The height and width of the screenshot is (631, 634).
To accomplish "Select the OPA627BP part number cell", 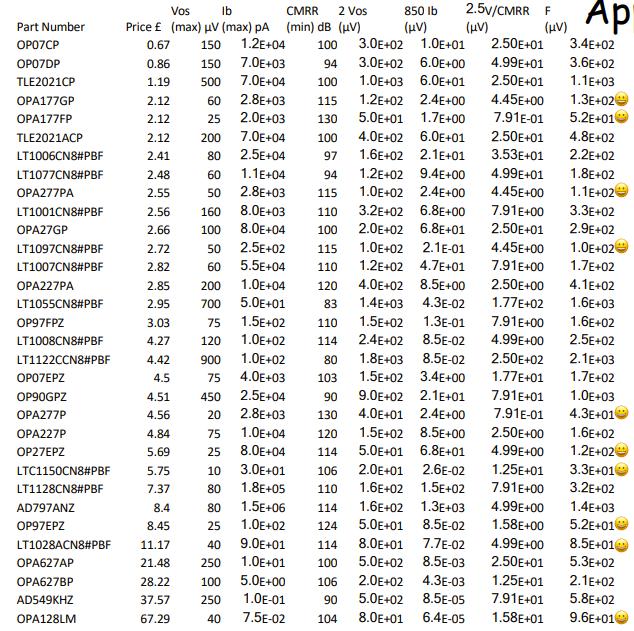I will click(x=45, y=581).
